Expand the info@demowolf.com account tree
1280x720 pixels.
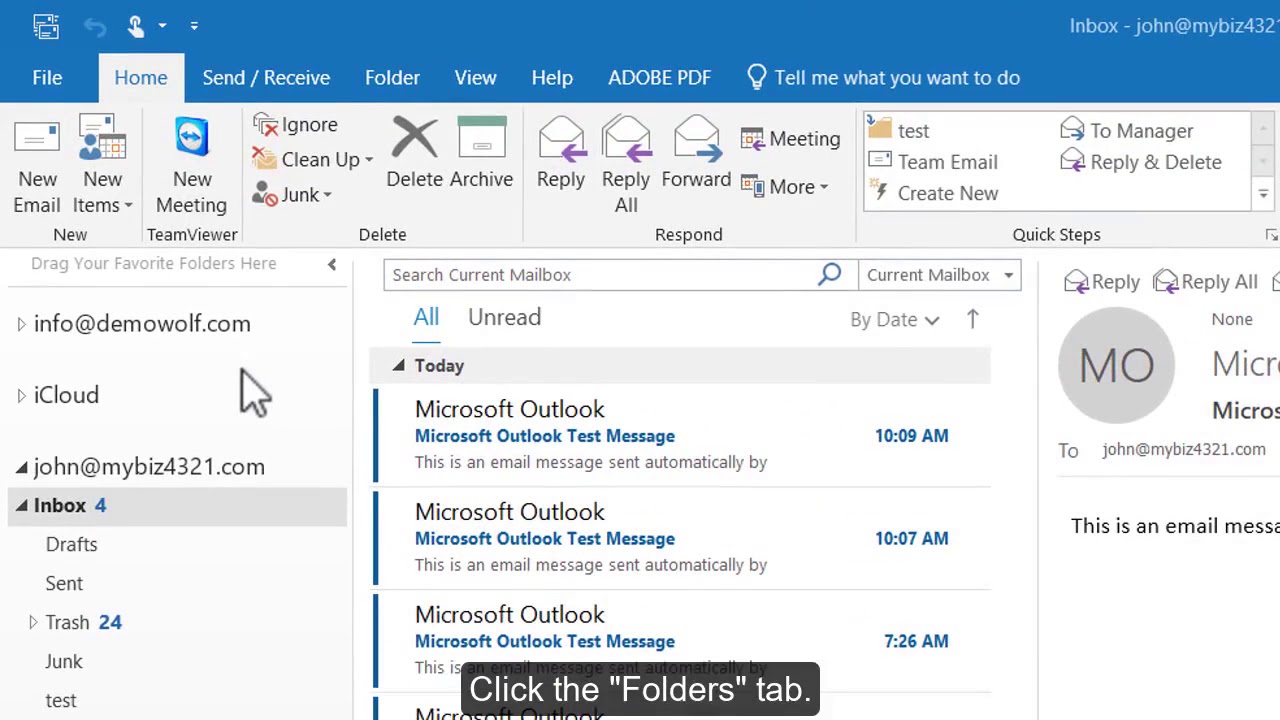point(21,324)
